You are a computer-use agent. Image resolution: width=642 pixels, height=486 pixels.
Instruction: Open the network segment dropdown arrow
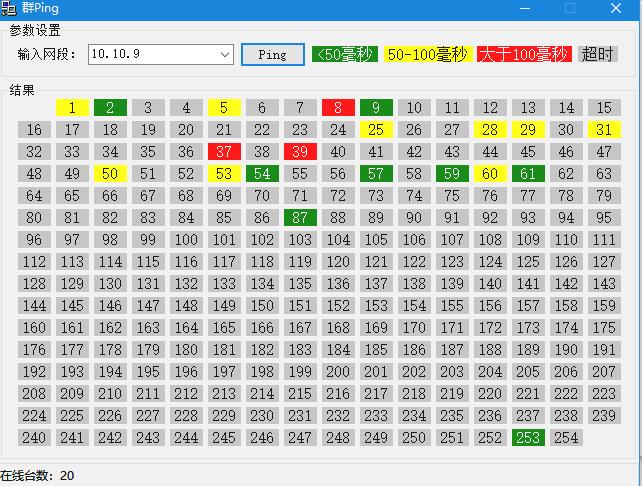(x=225, y=54)
